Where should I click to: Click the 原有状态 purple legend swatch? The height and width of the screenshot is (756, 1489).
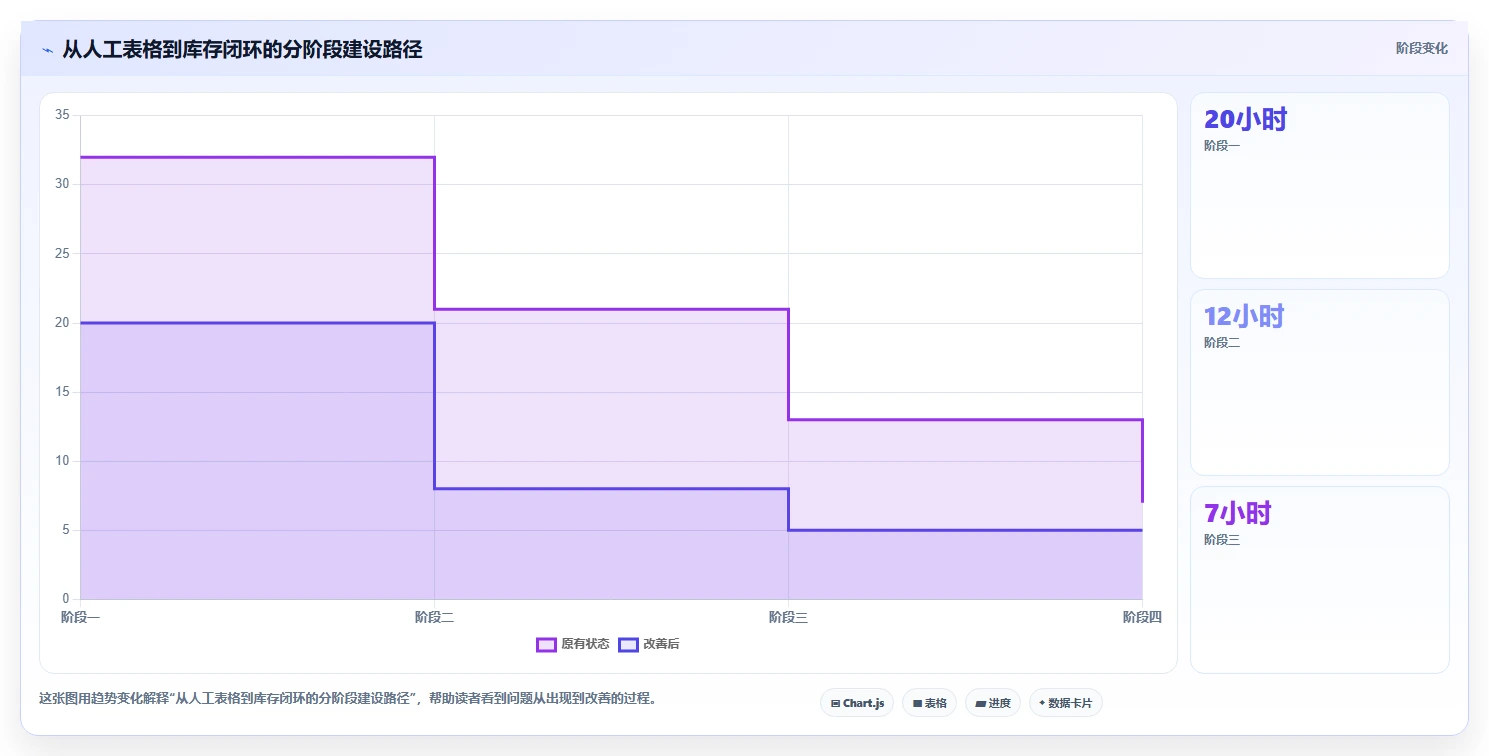tap(546, 644)
